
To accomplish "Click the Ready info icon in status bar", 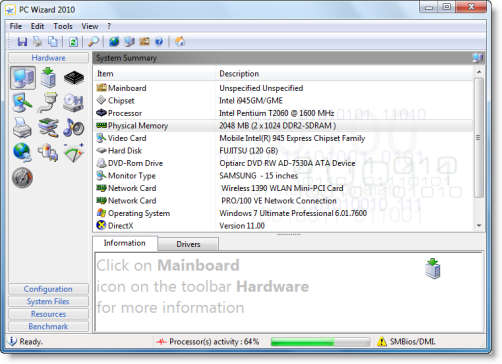I will [x=12, y=341].
